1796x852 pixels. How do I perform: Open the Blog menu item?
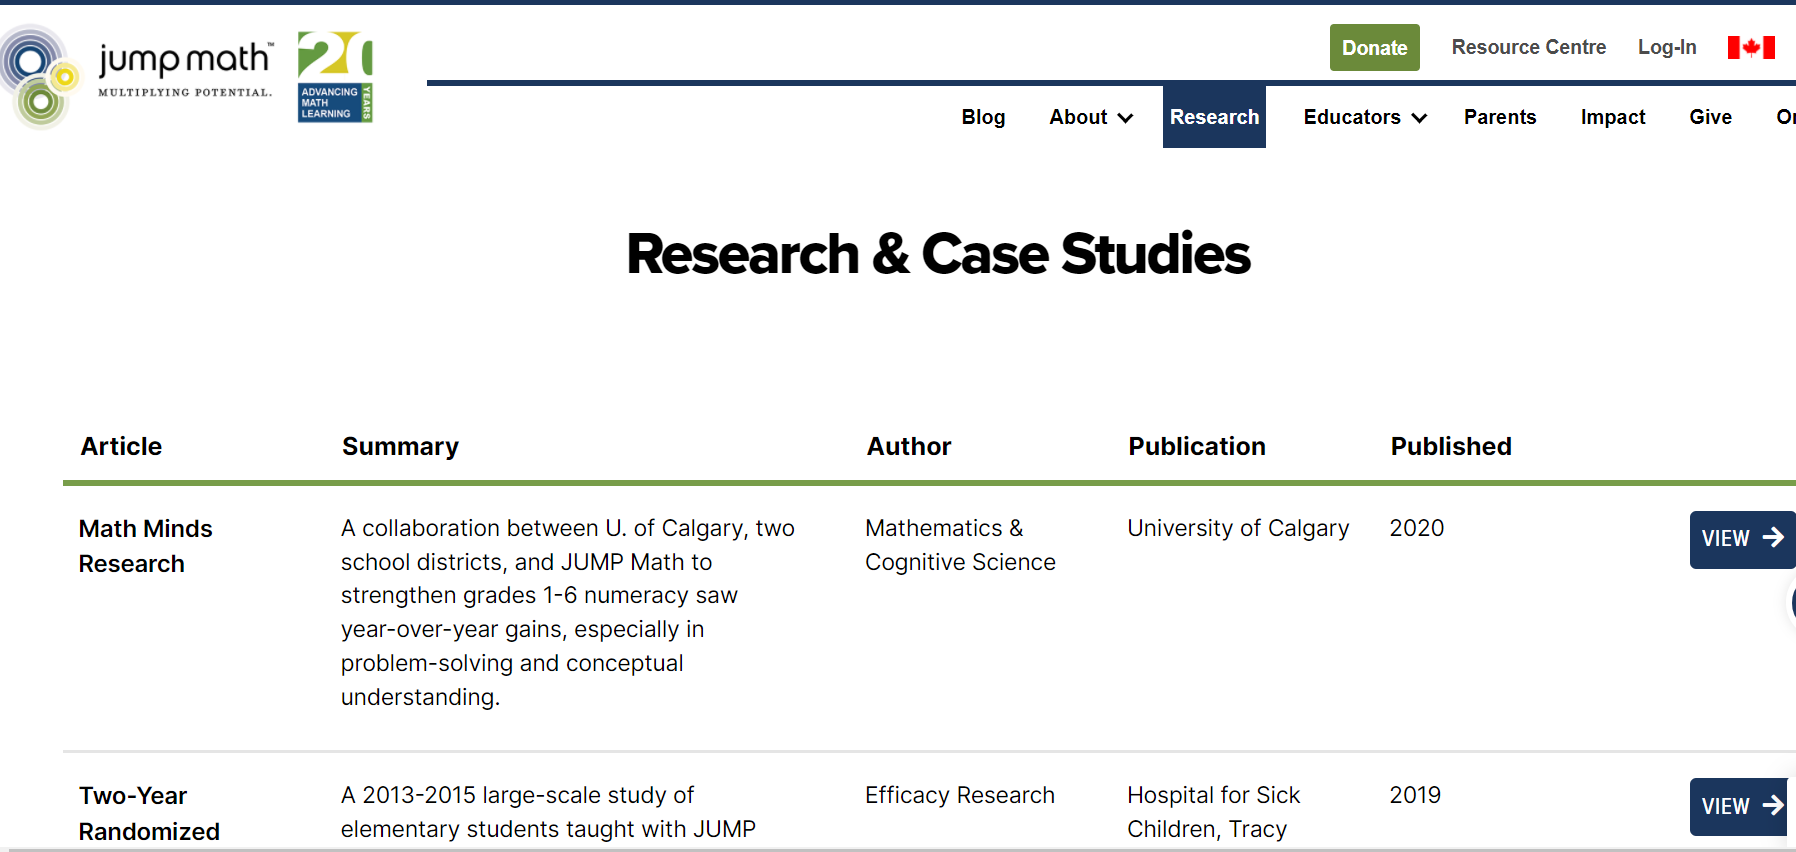tap(983, 117)
